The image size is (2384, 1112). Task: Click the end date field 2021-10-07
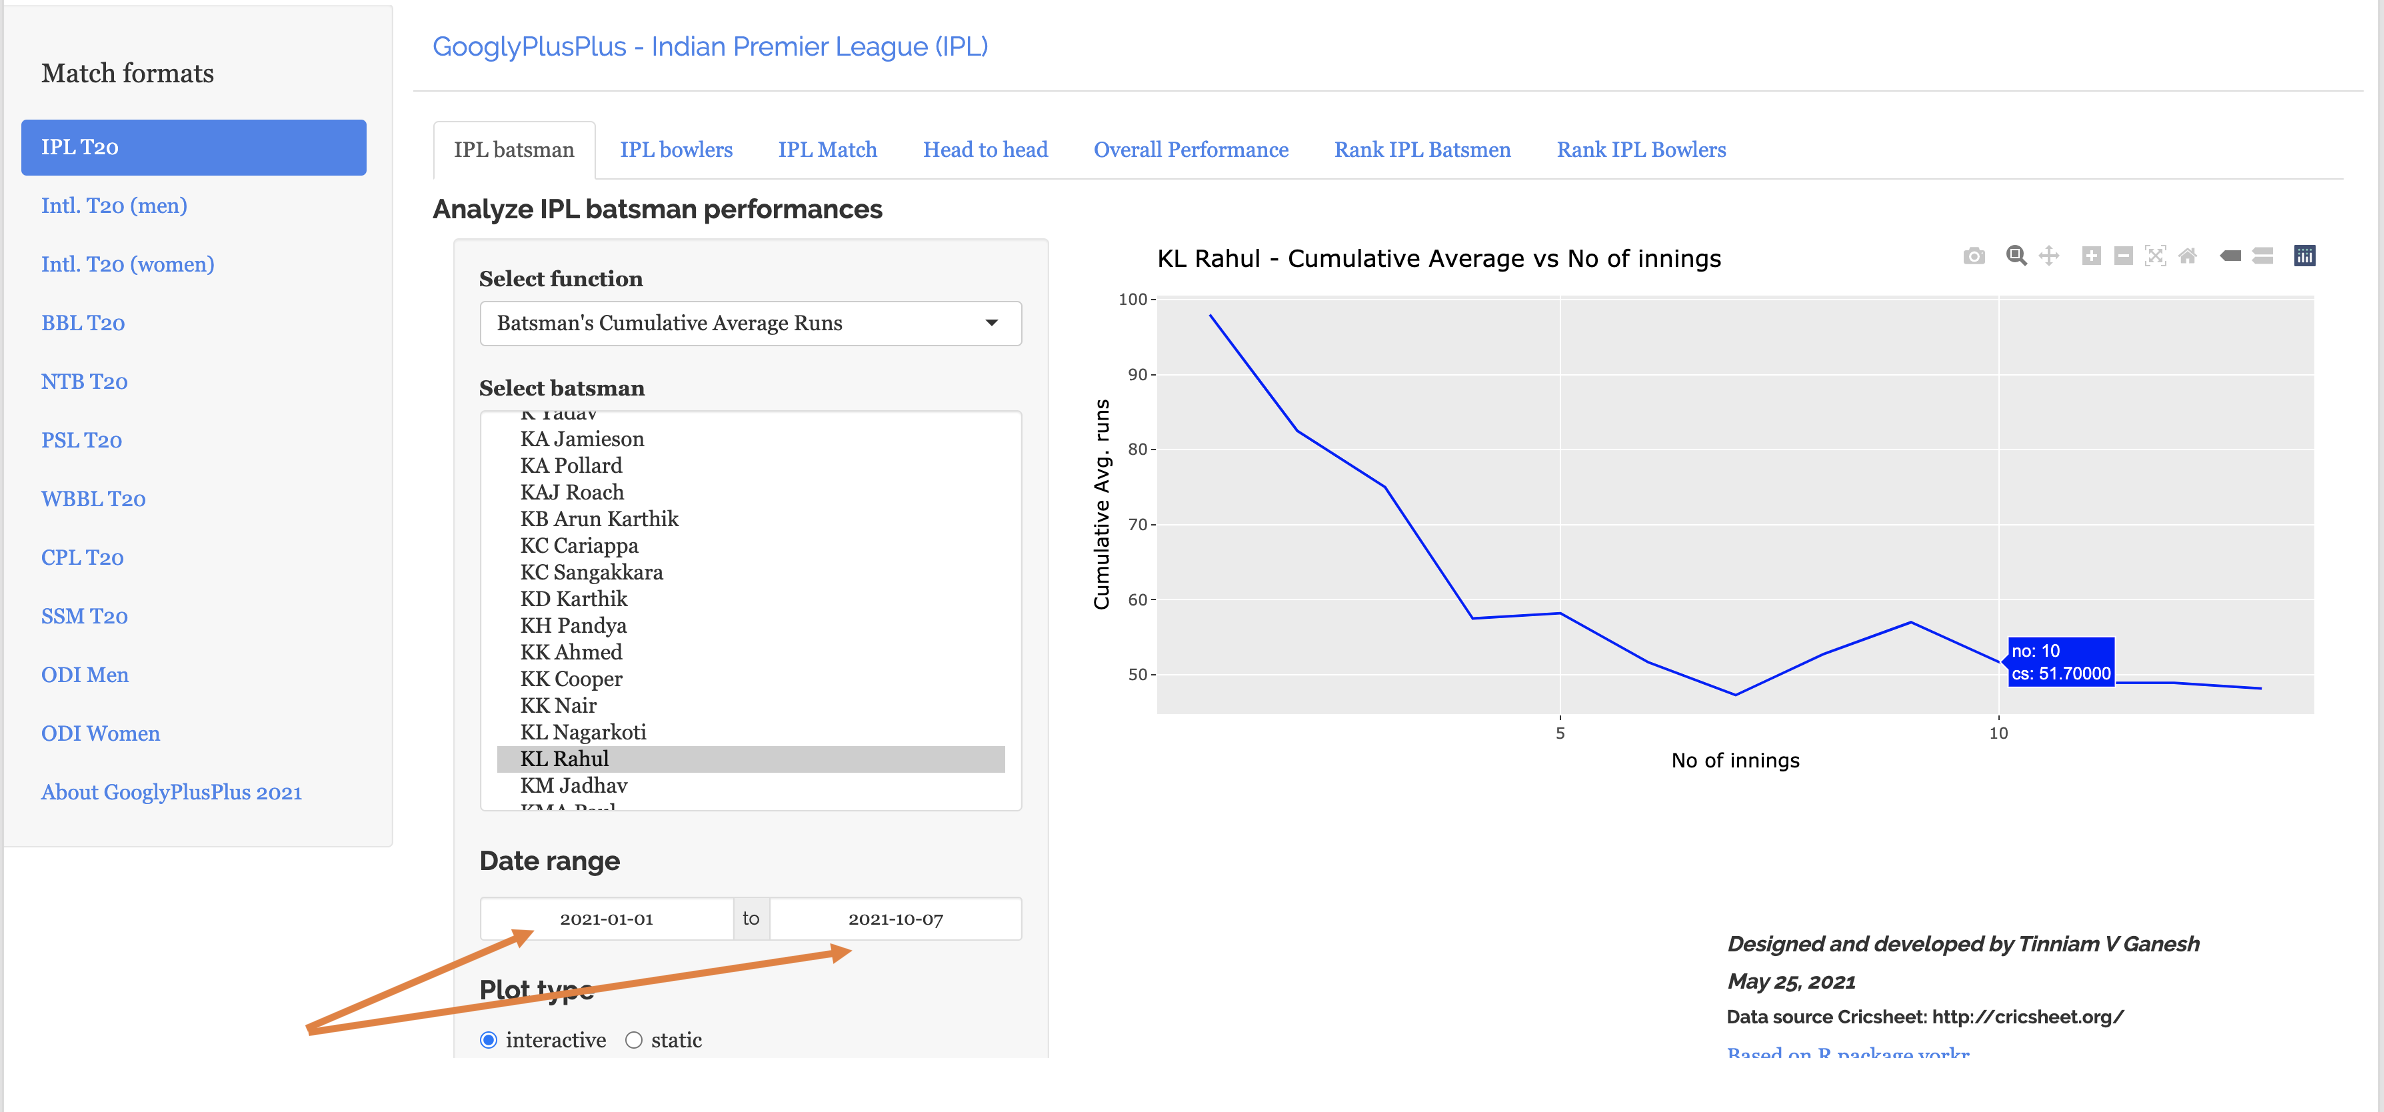coord(895,919)
